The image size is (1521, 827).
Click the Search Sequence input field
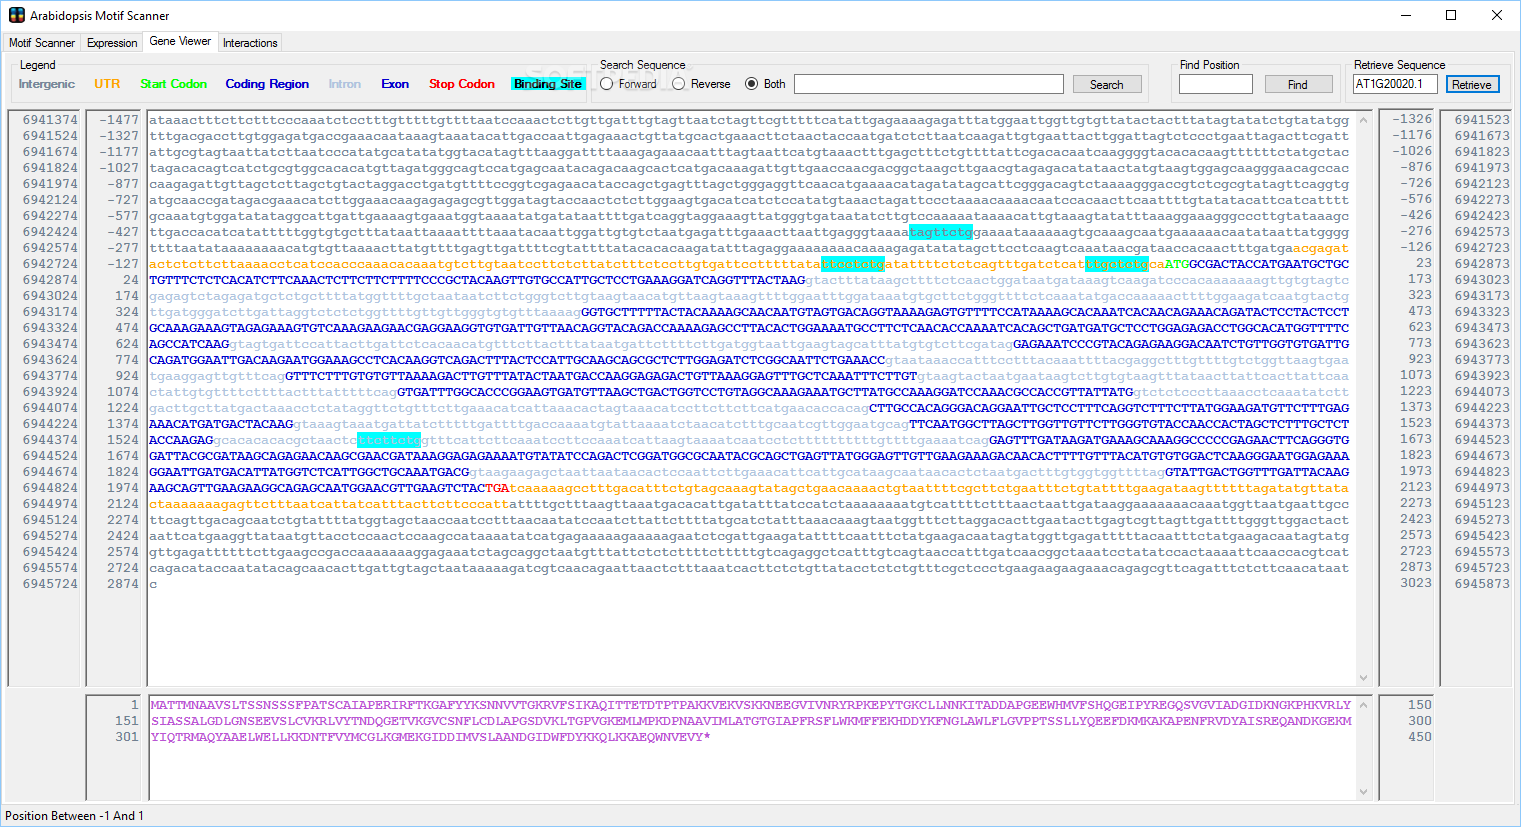[x=929, y=84]
